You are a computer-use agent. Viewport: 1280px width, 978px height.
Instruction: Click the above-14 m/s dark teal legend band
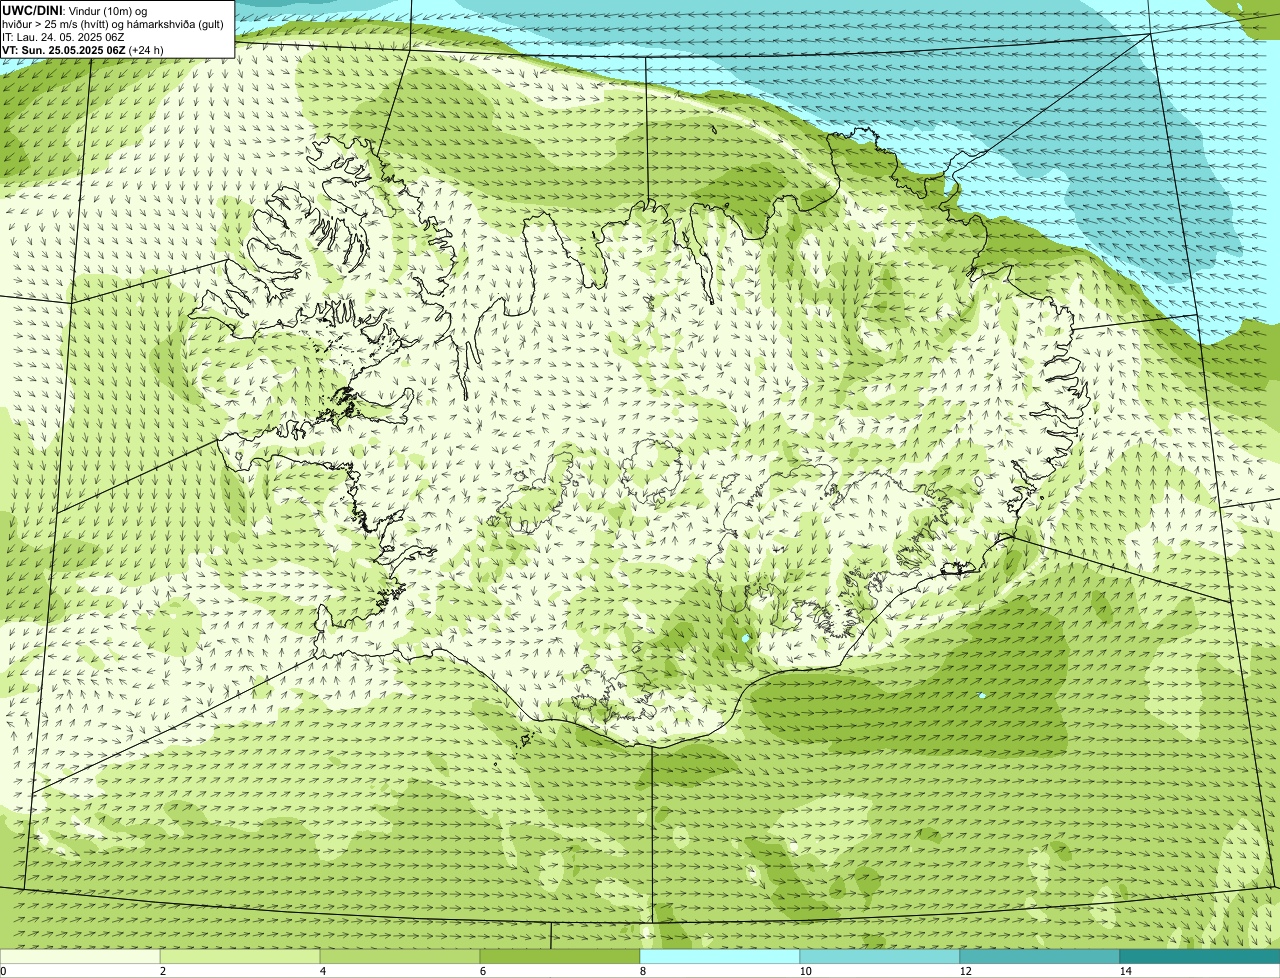coord(1200,956)
